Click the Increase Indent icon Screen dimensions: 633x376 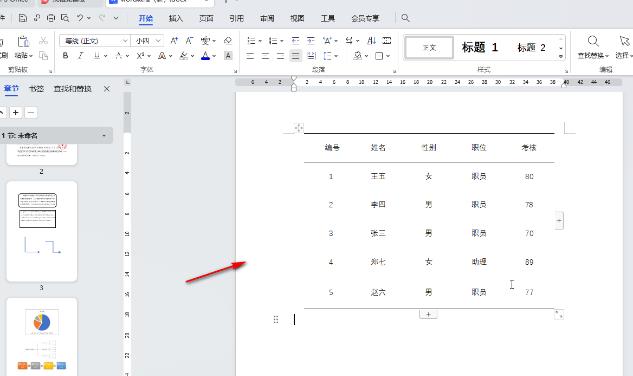310,40
